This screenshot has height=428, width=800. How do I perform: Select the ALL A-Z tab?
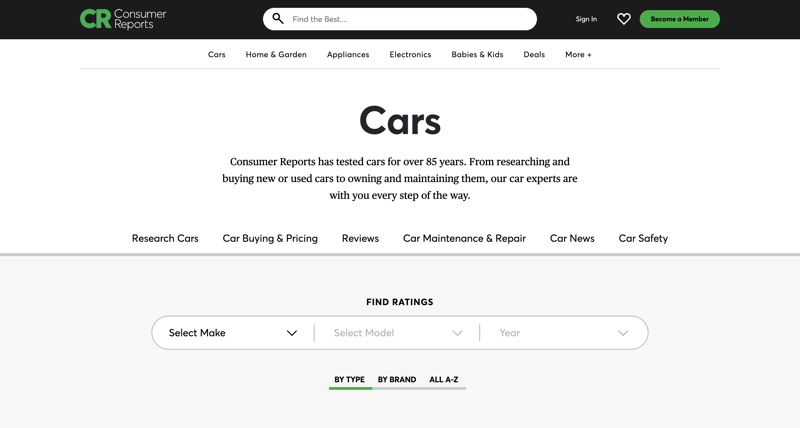pyautogui.click(x=444, y=380)
